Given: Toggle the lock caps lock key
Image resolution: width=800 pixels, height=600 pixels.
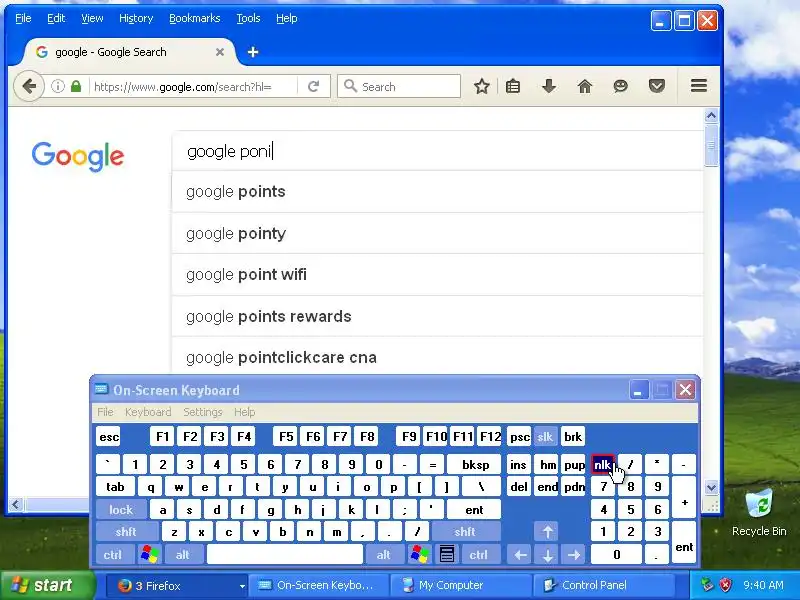Looking at the screenshot, I should coord(121,510).
